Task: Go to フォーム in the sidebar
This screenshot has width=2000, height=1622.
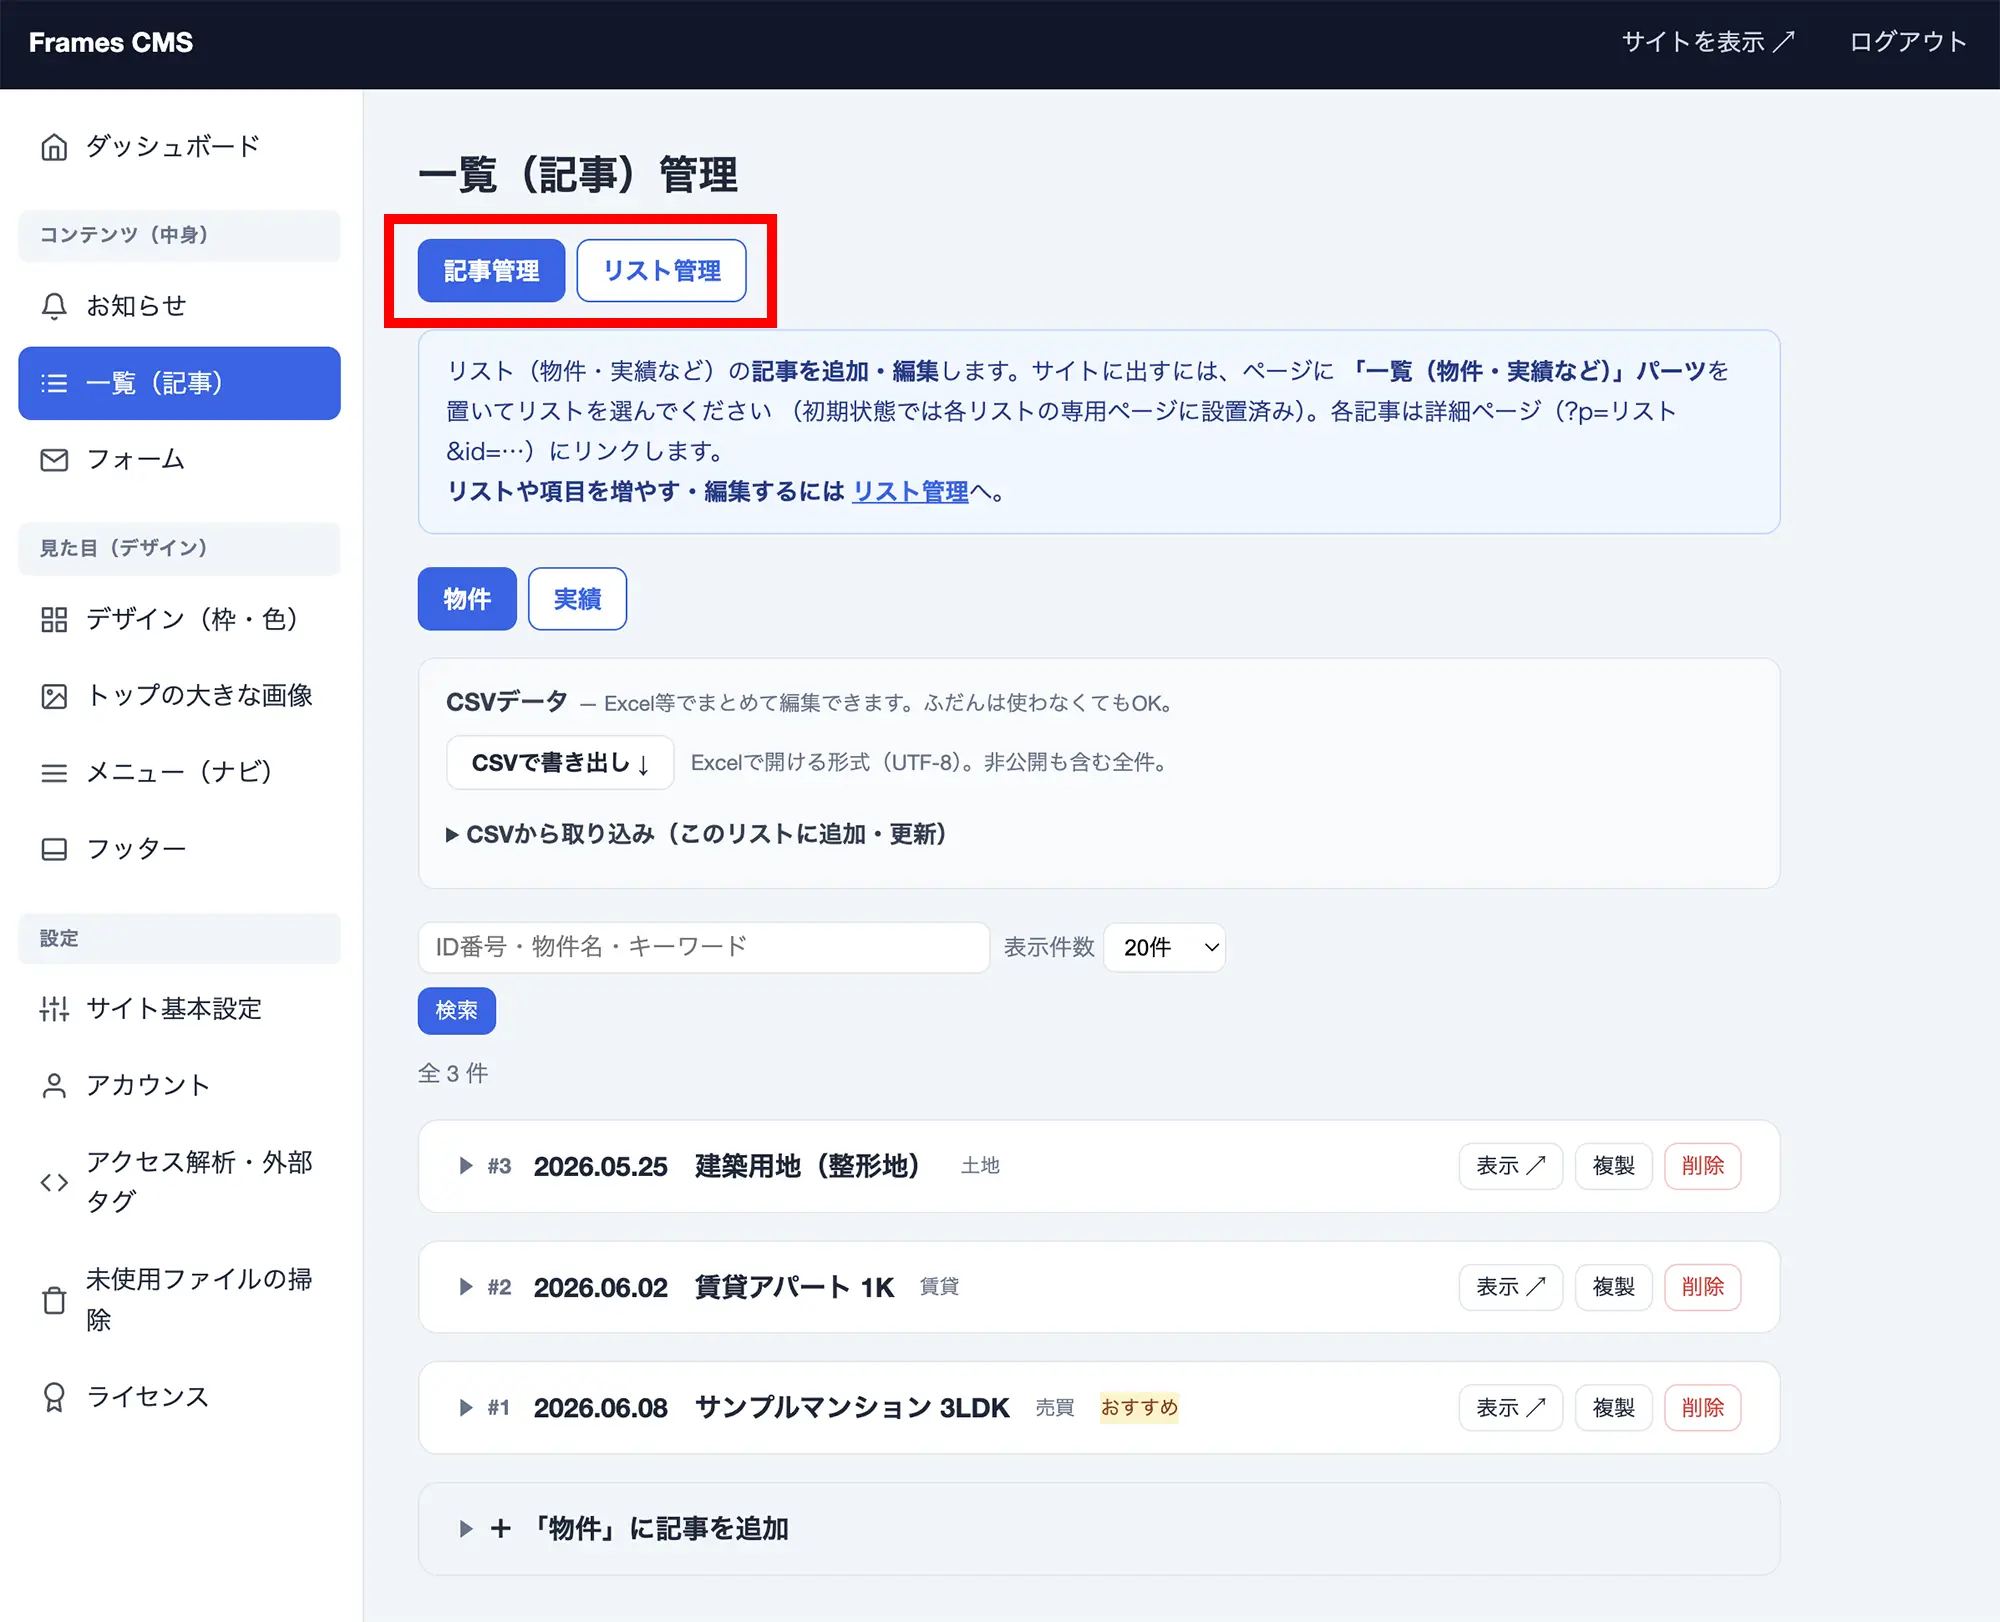Action: (x=179, y=460)
